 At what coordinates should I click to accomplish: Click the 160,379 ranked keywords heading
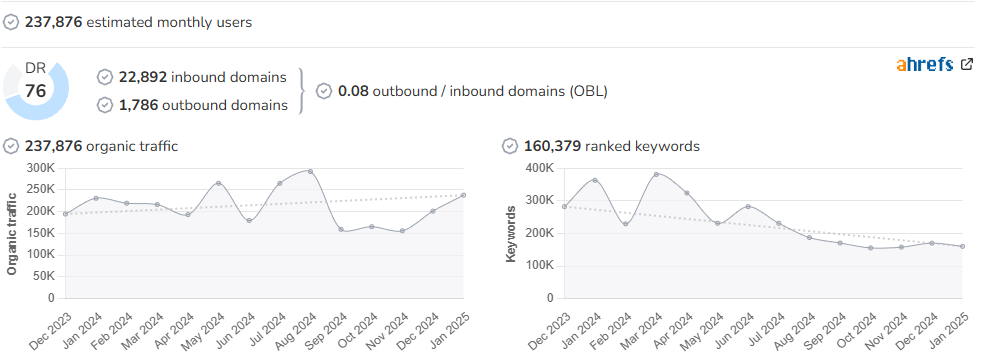(612, 146)
